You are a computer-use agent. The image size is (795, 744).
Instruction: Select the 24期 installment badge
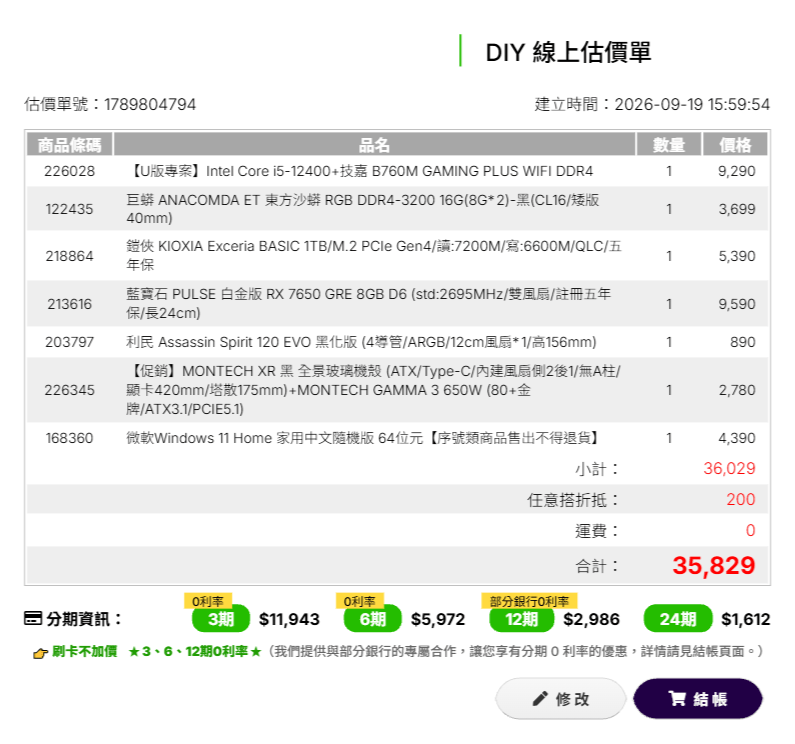pos(677,619)
